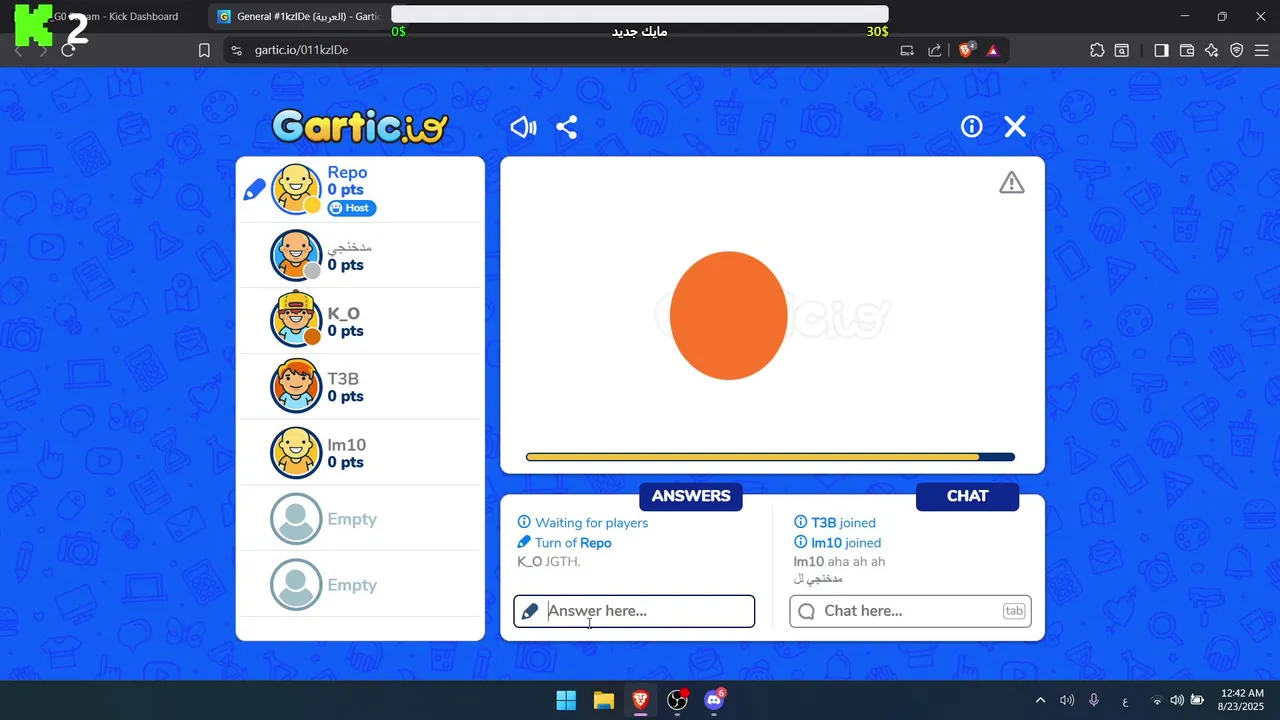Viewport: 1280px width, 720px height.
Task: Click Brave browser taskbar icon
Action: (640, 700)
